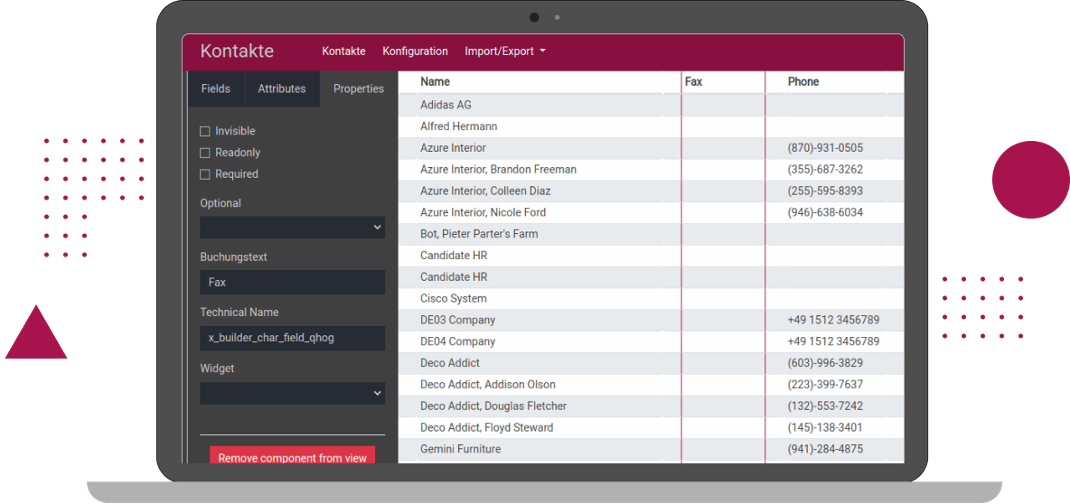The width and height of the screenshot is (1070, 504).
Task: Open the Attributes tab
Action: [x=282, y=89]
